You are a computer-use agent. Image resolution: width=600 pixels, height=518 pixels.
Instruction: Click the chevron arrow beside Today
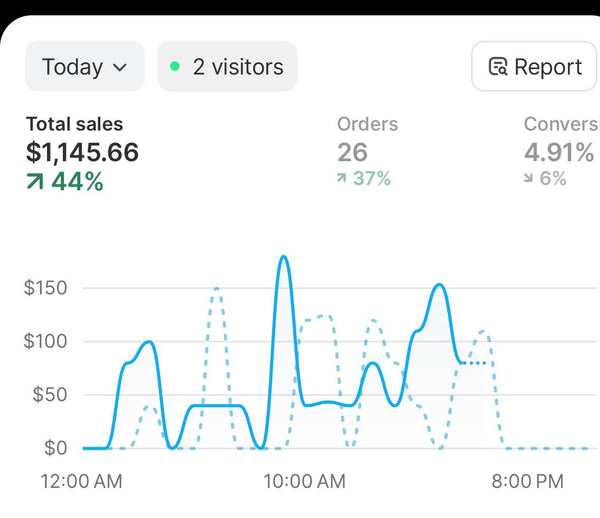coord(120,68)
